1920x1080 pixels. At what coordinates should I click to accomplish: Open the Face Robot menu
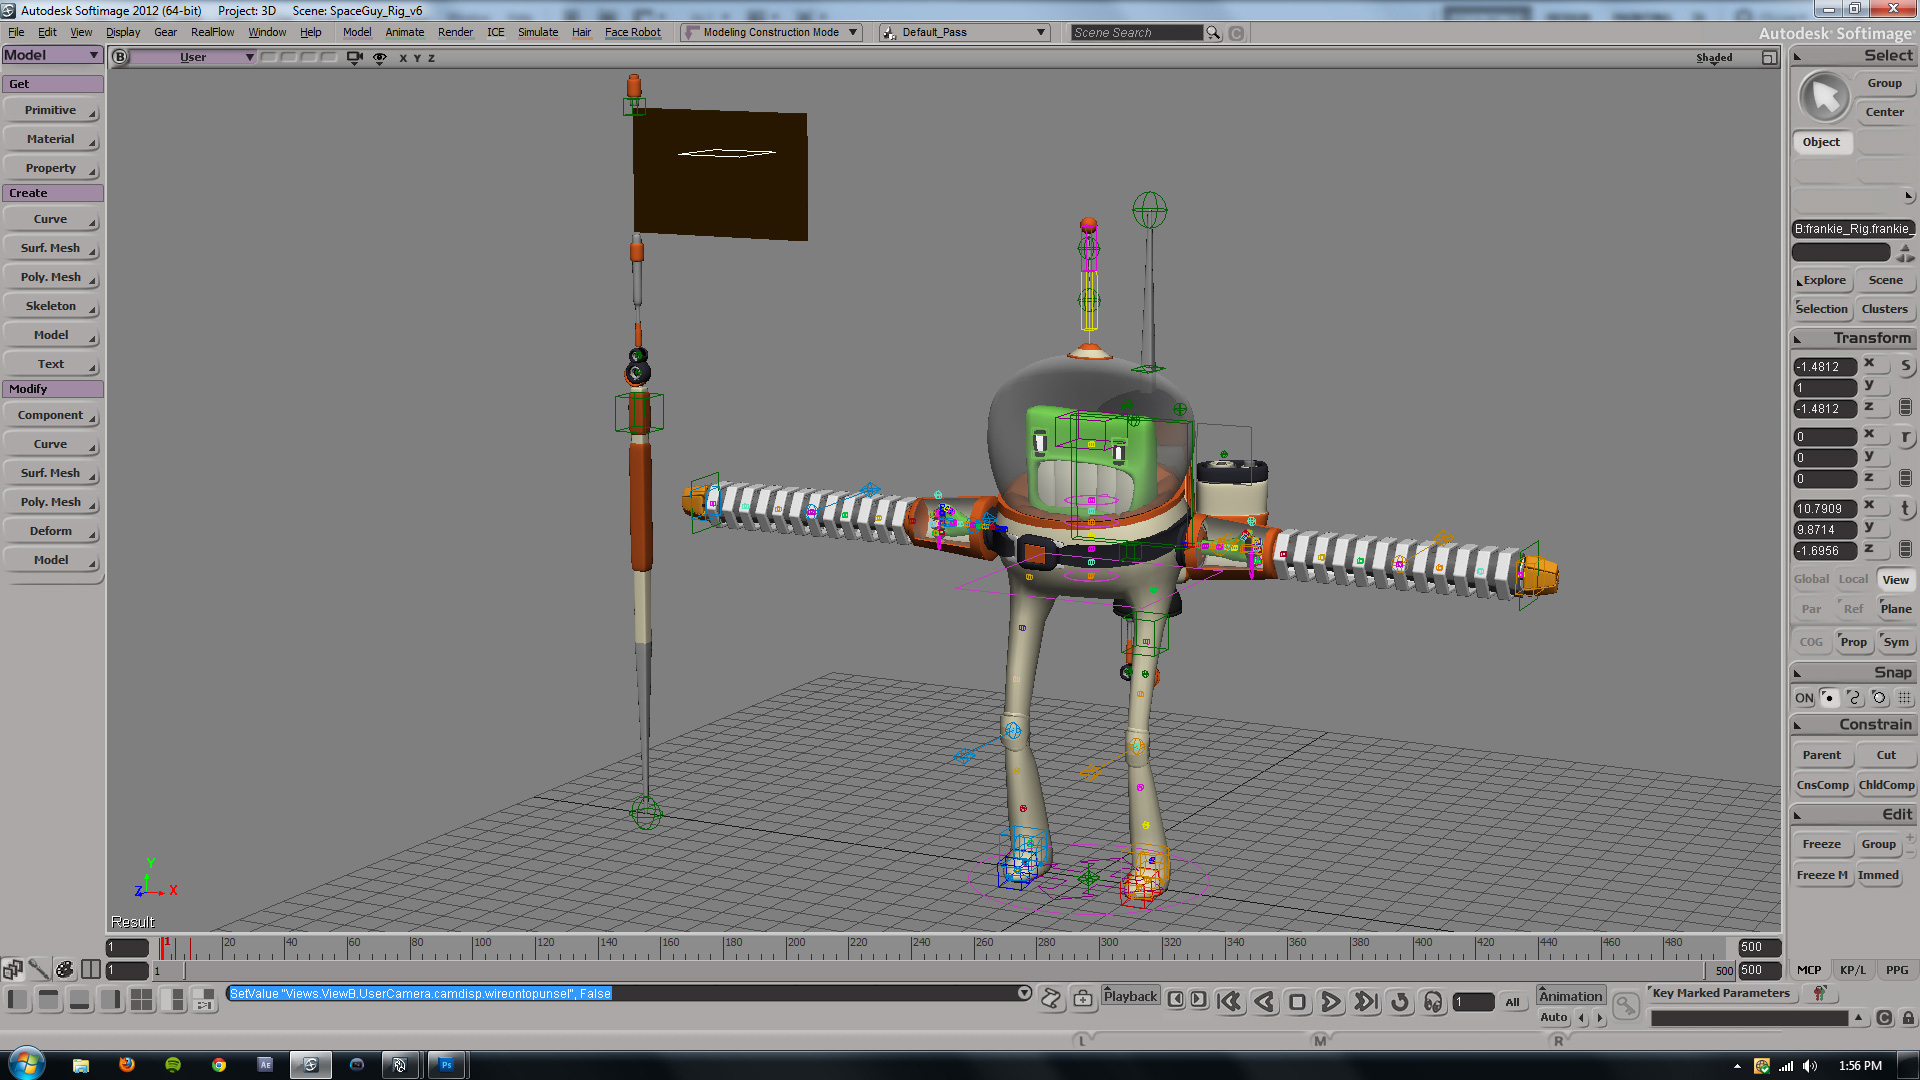click(633, 32)
